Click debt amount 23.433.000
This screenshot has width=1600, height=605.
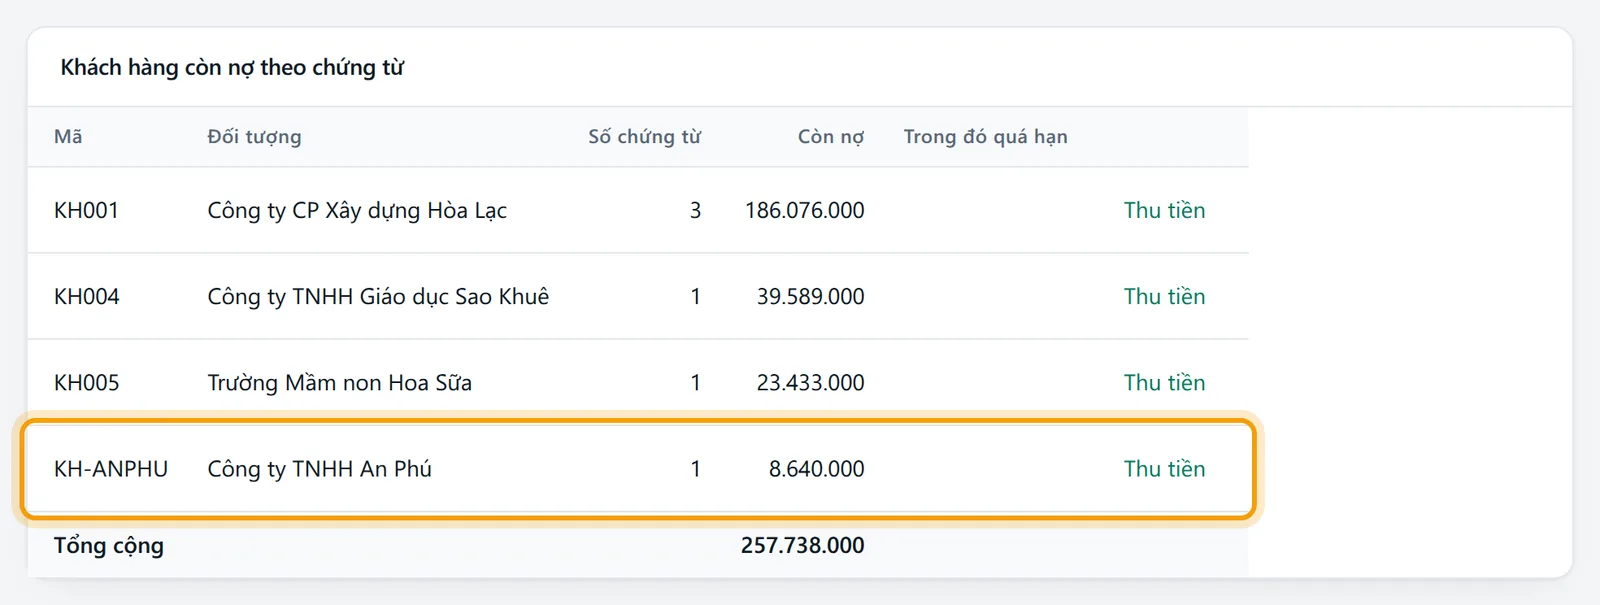point(810,382)
